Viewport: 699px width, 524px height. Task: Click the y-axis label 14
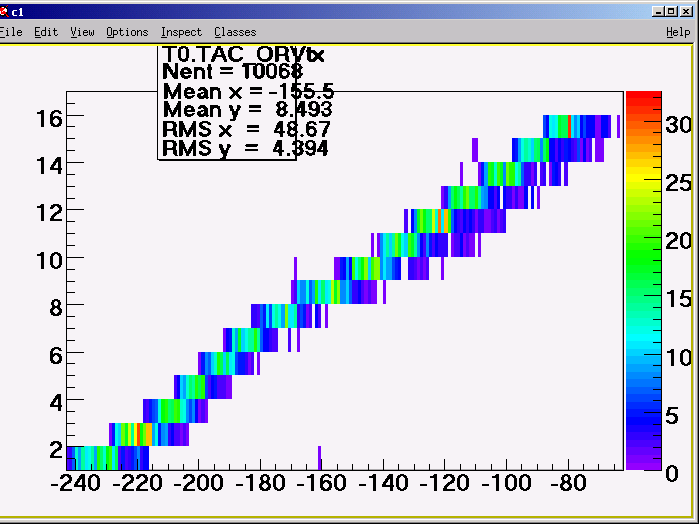pos(49,166)
